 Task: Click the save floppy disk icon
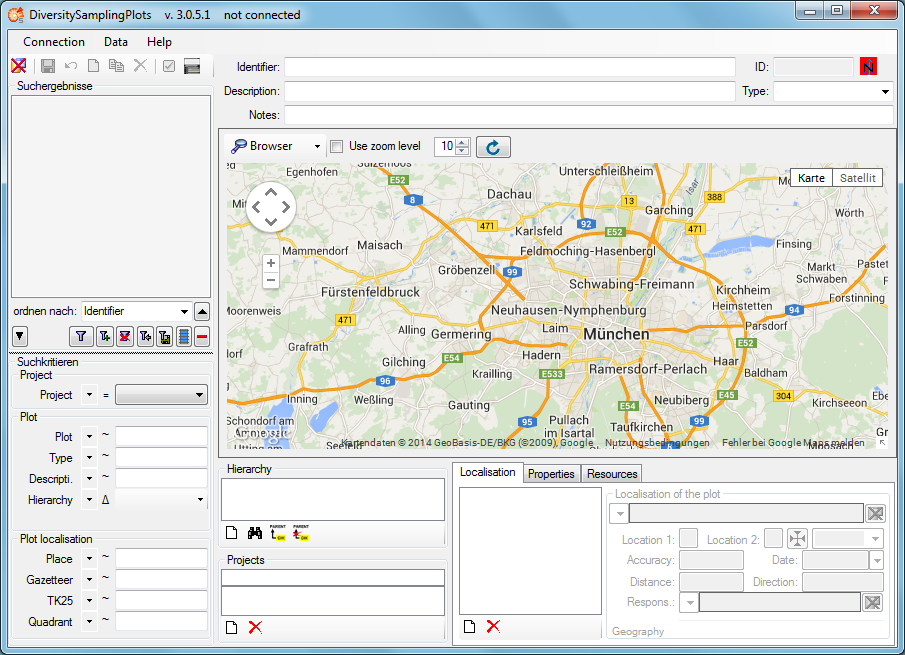coord(48,66)
